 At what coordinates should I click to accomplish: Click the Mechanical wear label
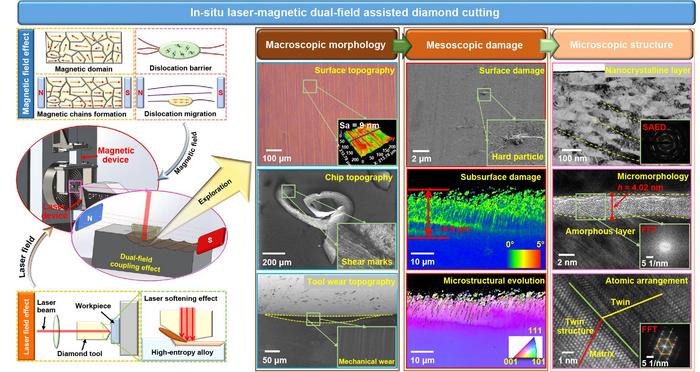(x=367, y=361)
